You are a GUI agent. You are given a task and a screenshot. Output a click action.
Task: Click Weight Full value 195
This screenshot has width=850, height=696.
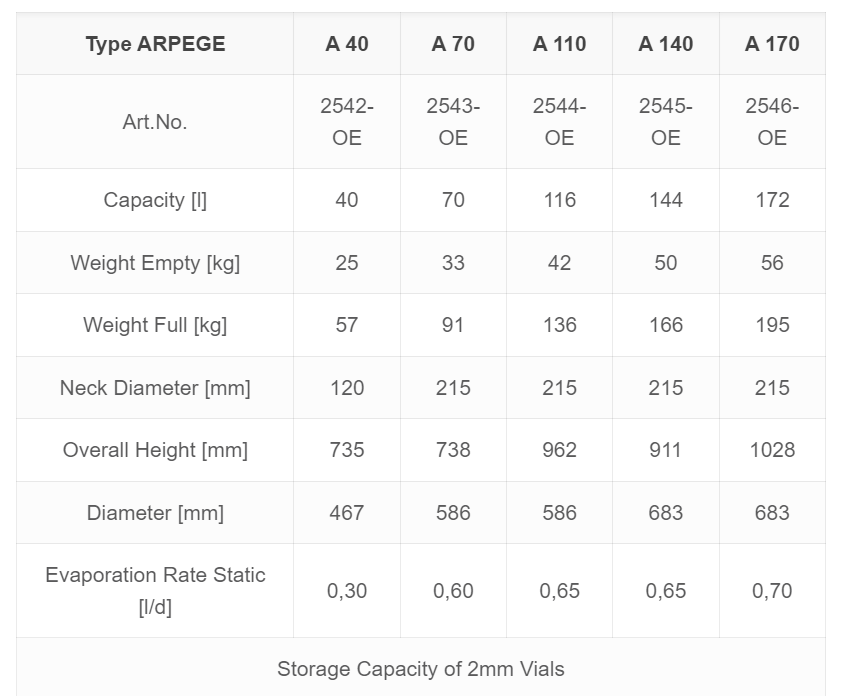(x=772, y=325)
